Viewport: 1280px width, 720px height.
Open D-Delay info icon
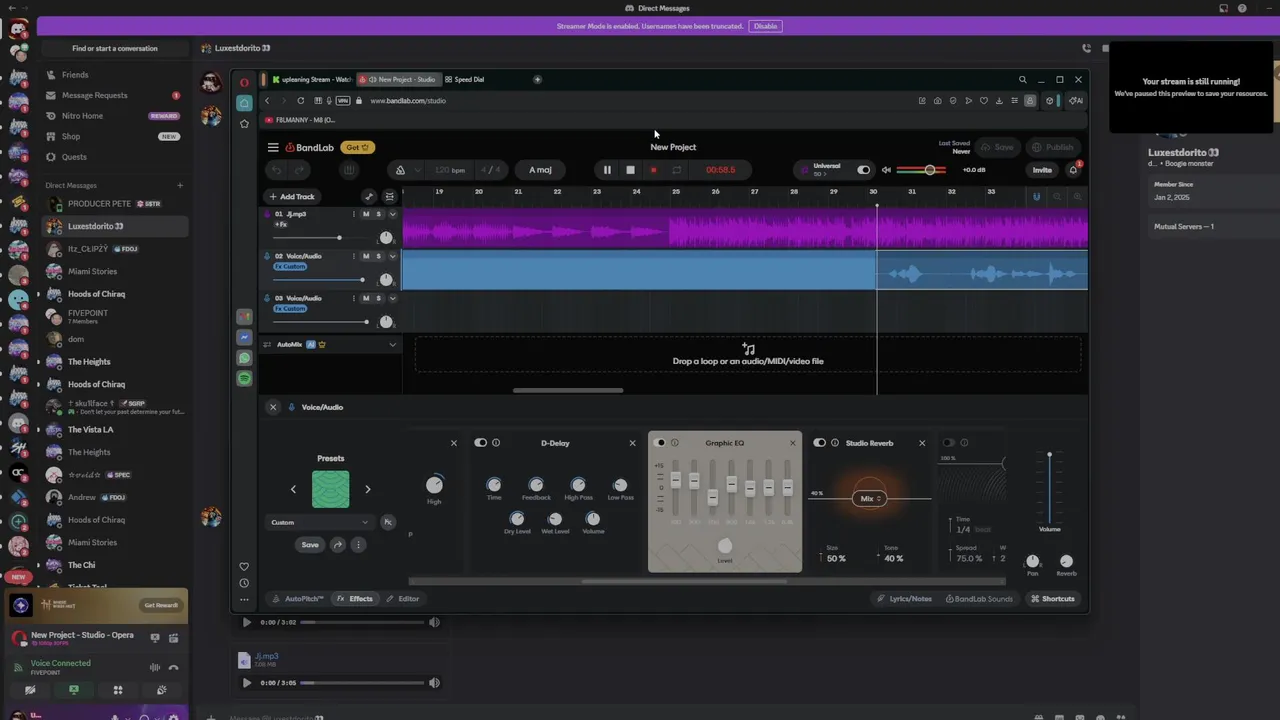(x=496, y=443)
